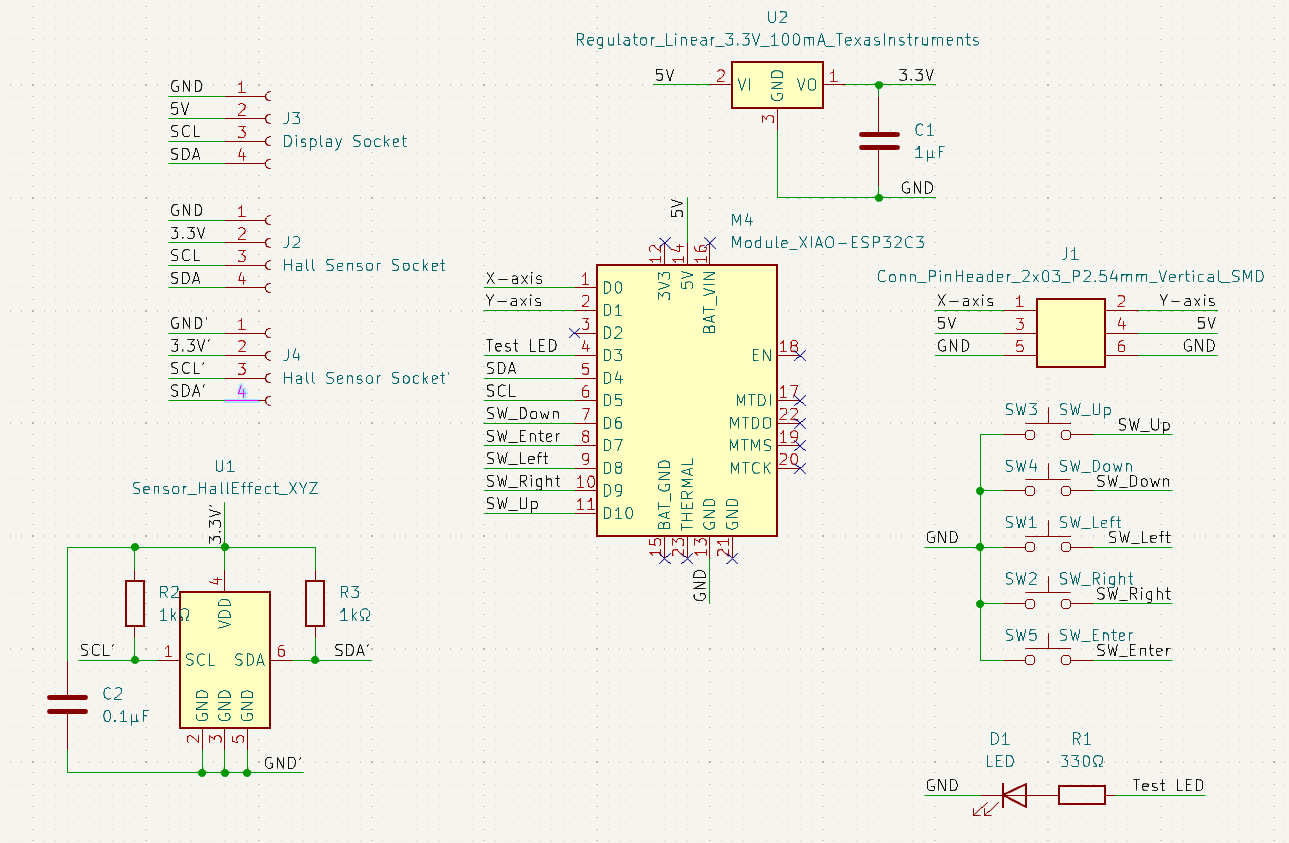Click the no-connect X on 3V3 pin 12
Screen dimensions: 1289x843
coord(664,242)
